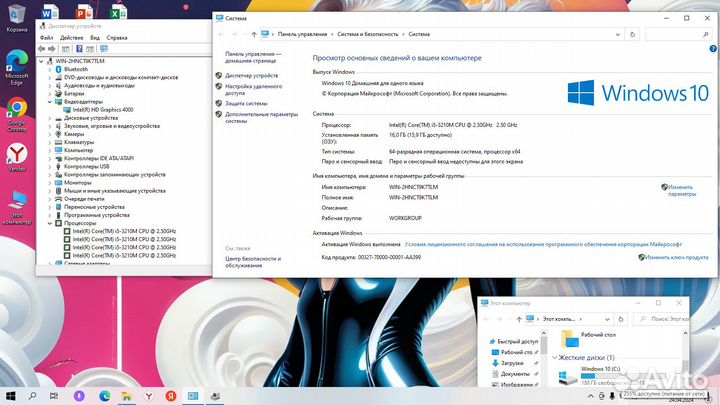Expand the Камеры node
This screenshot has width=720, height=405.
pos(50,134)
